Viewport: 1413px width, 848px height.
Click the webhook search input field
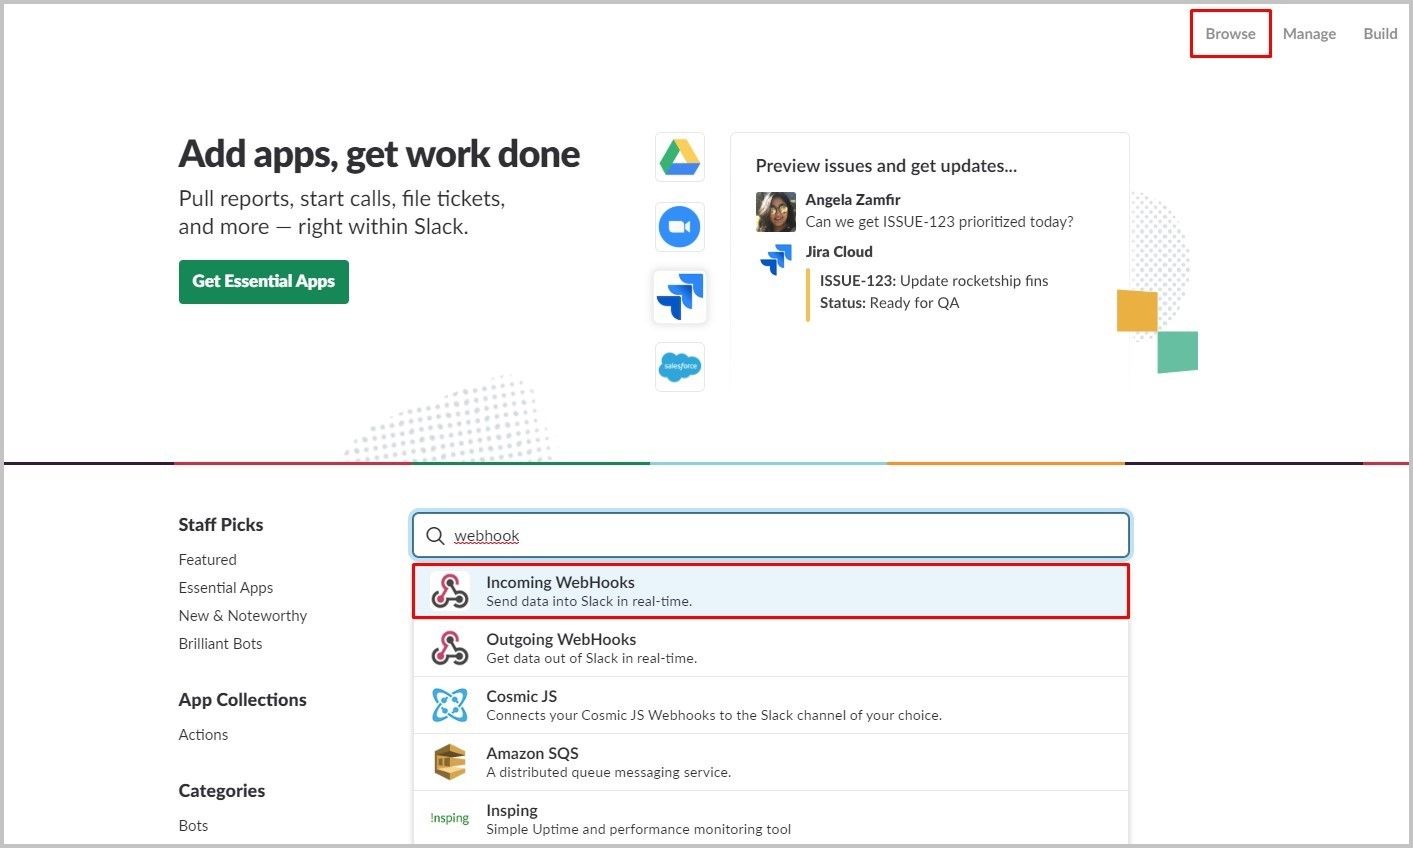coord(771,536)
